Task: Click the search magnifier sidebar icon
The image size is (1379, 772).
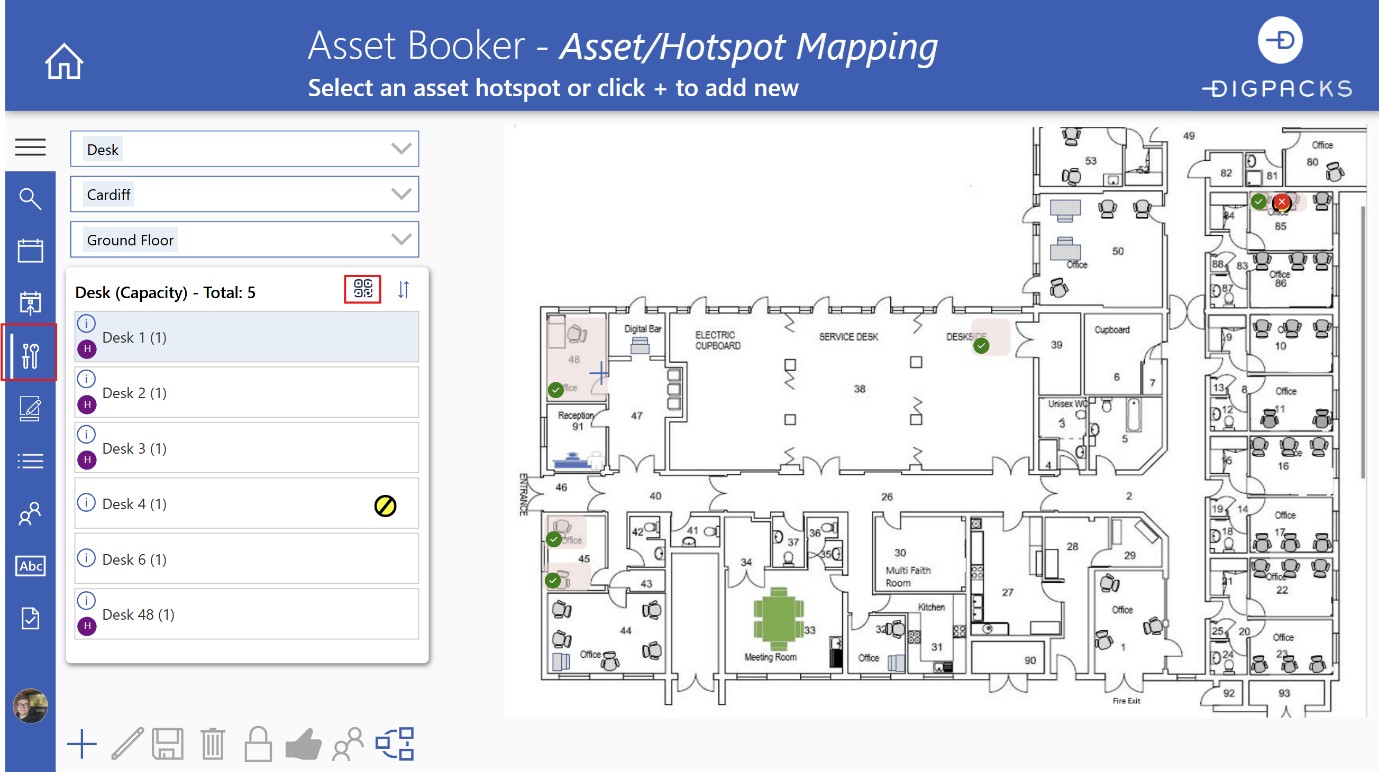Action: (x=30, y=199)
